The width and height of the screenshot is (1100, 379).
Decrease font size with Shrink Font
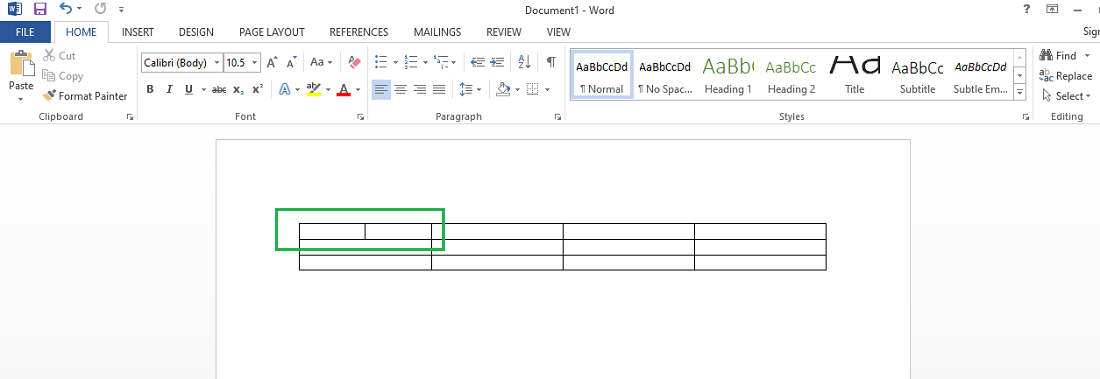tap(292, 62)
